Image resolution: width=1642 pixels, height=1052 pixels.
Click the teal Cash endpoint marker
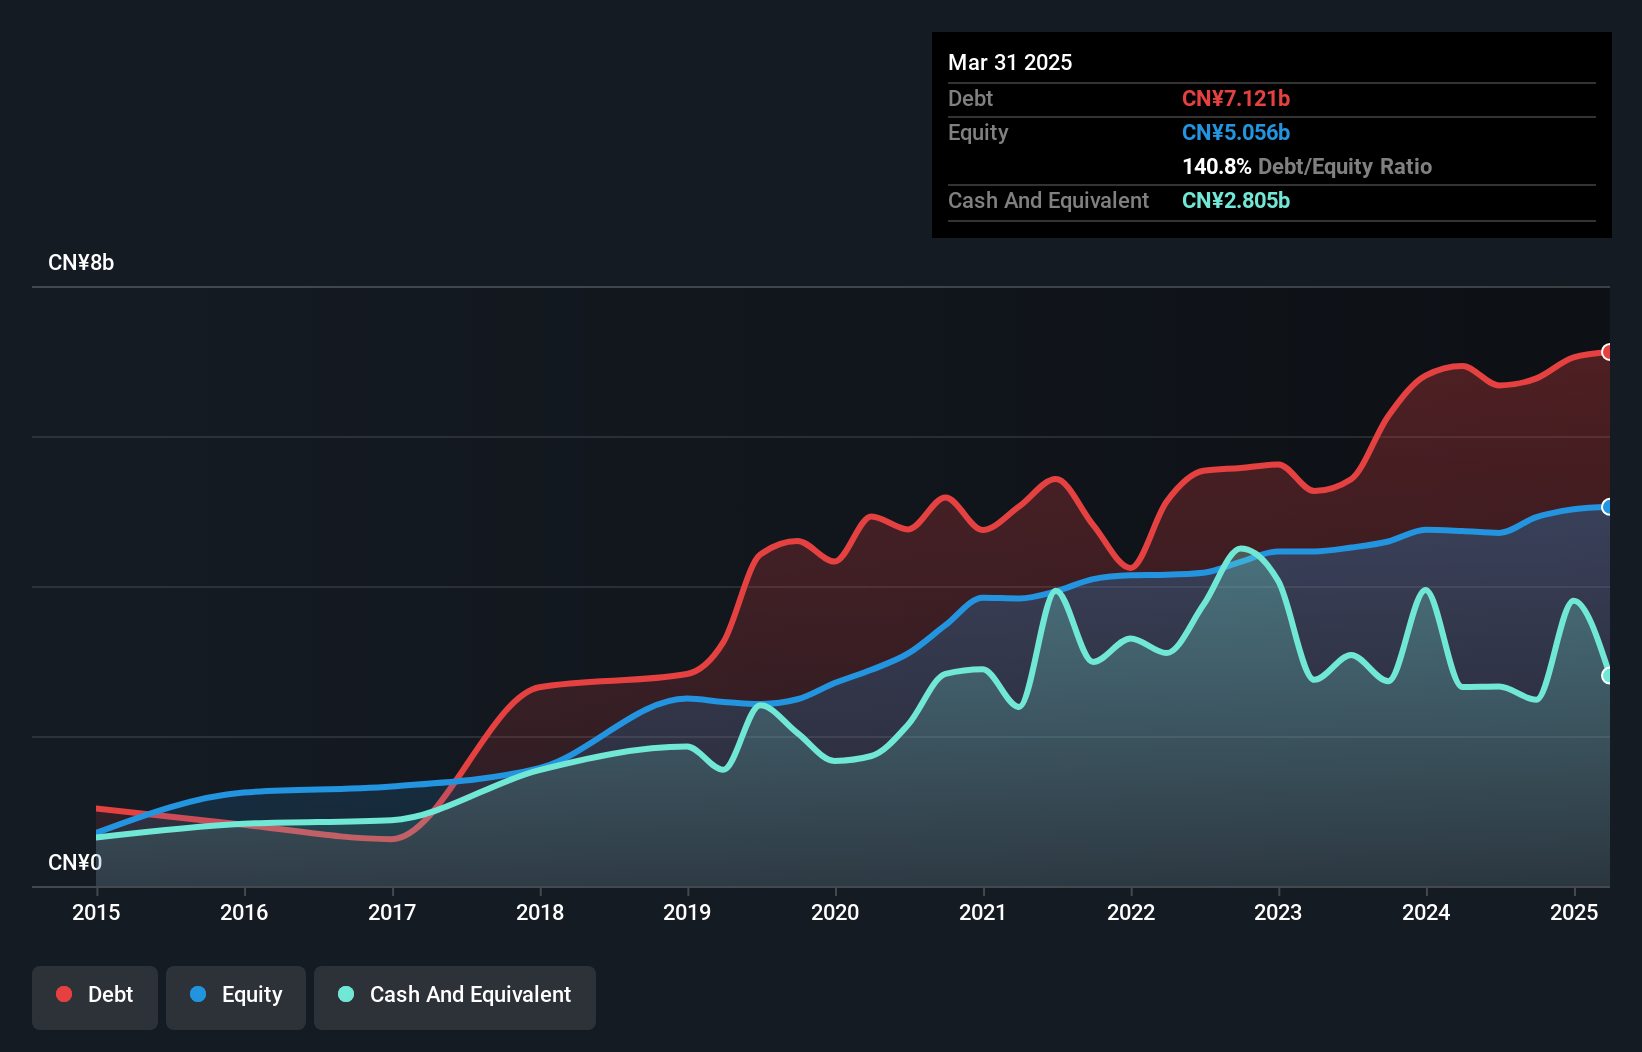(1608, 676)
